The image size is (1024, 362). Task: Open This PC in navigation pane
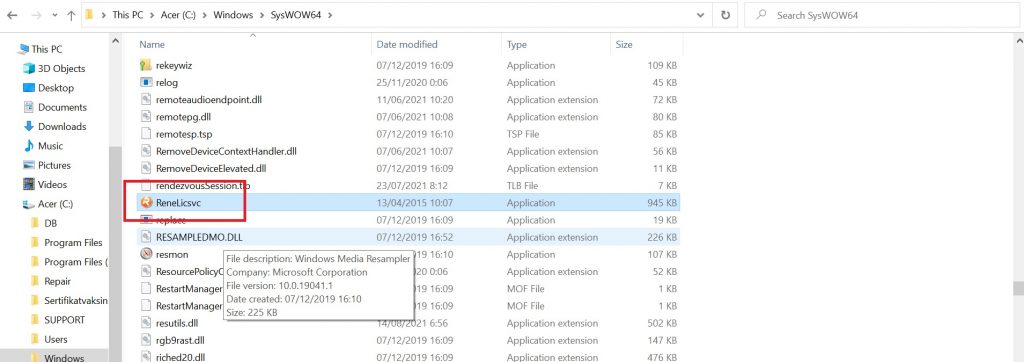click(x=47, y=49)
